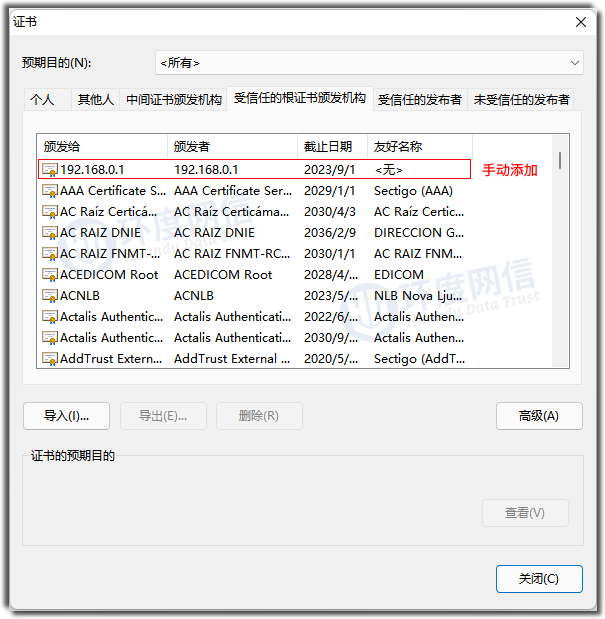Click friendly name NLB Nova Lju...
This screenshot has width=605, height=619.
[x=418, y=296]
